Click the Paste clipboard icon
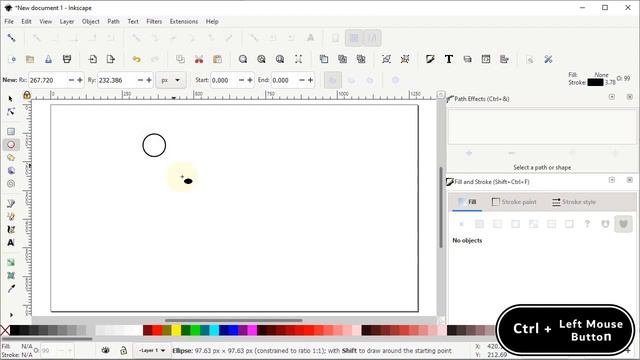This screenshot has width=640, height=360. [x=217, y=60]
